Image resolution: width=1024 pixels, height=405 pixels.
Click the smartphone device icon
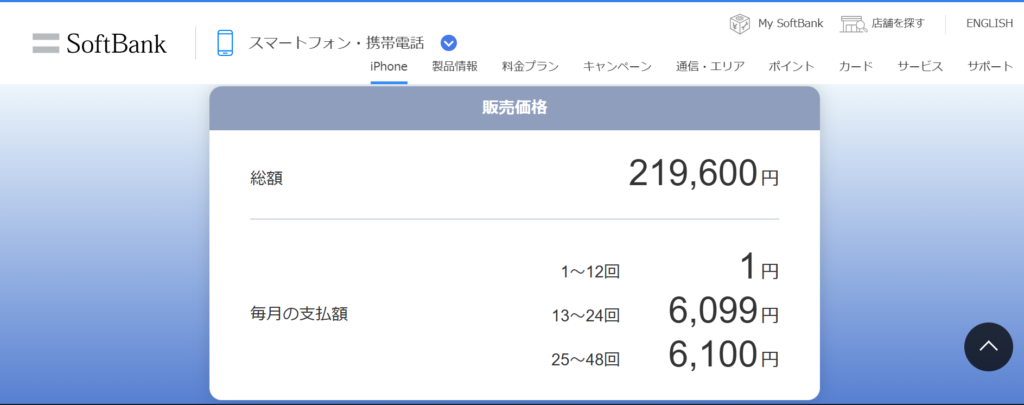pyautogui.click(x=225, y=43)
